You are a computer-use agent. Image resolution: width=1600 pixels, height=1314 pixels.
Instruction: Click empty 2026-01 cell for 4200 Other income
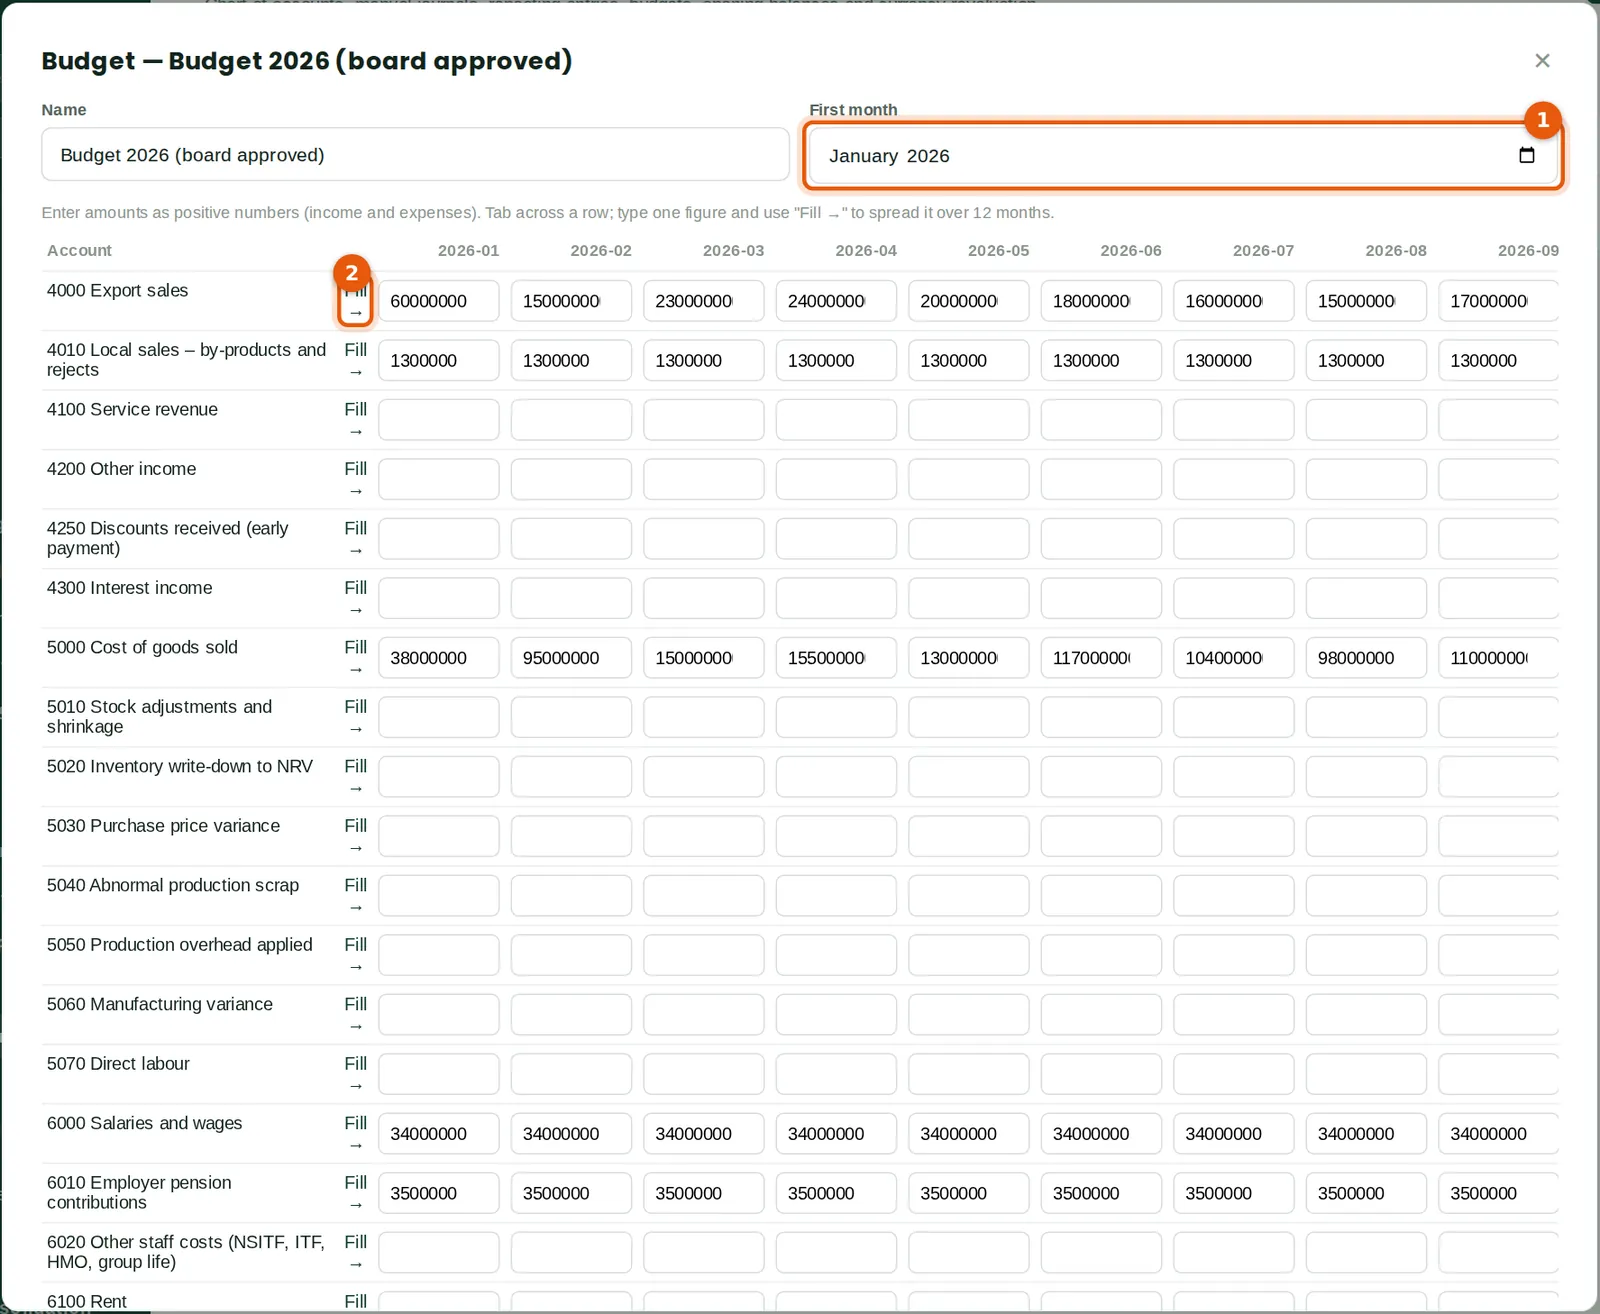pos(439,479)
